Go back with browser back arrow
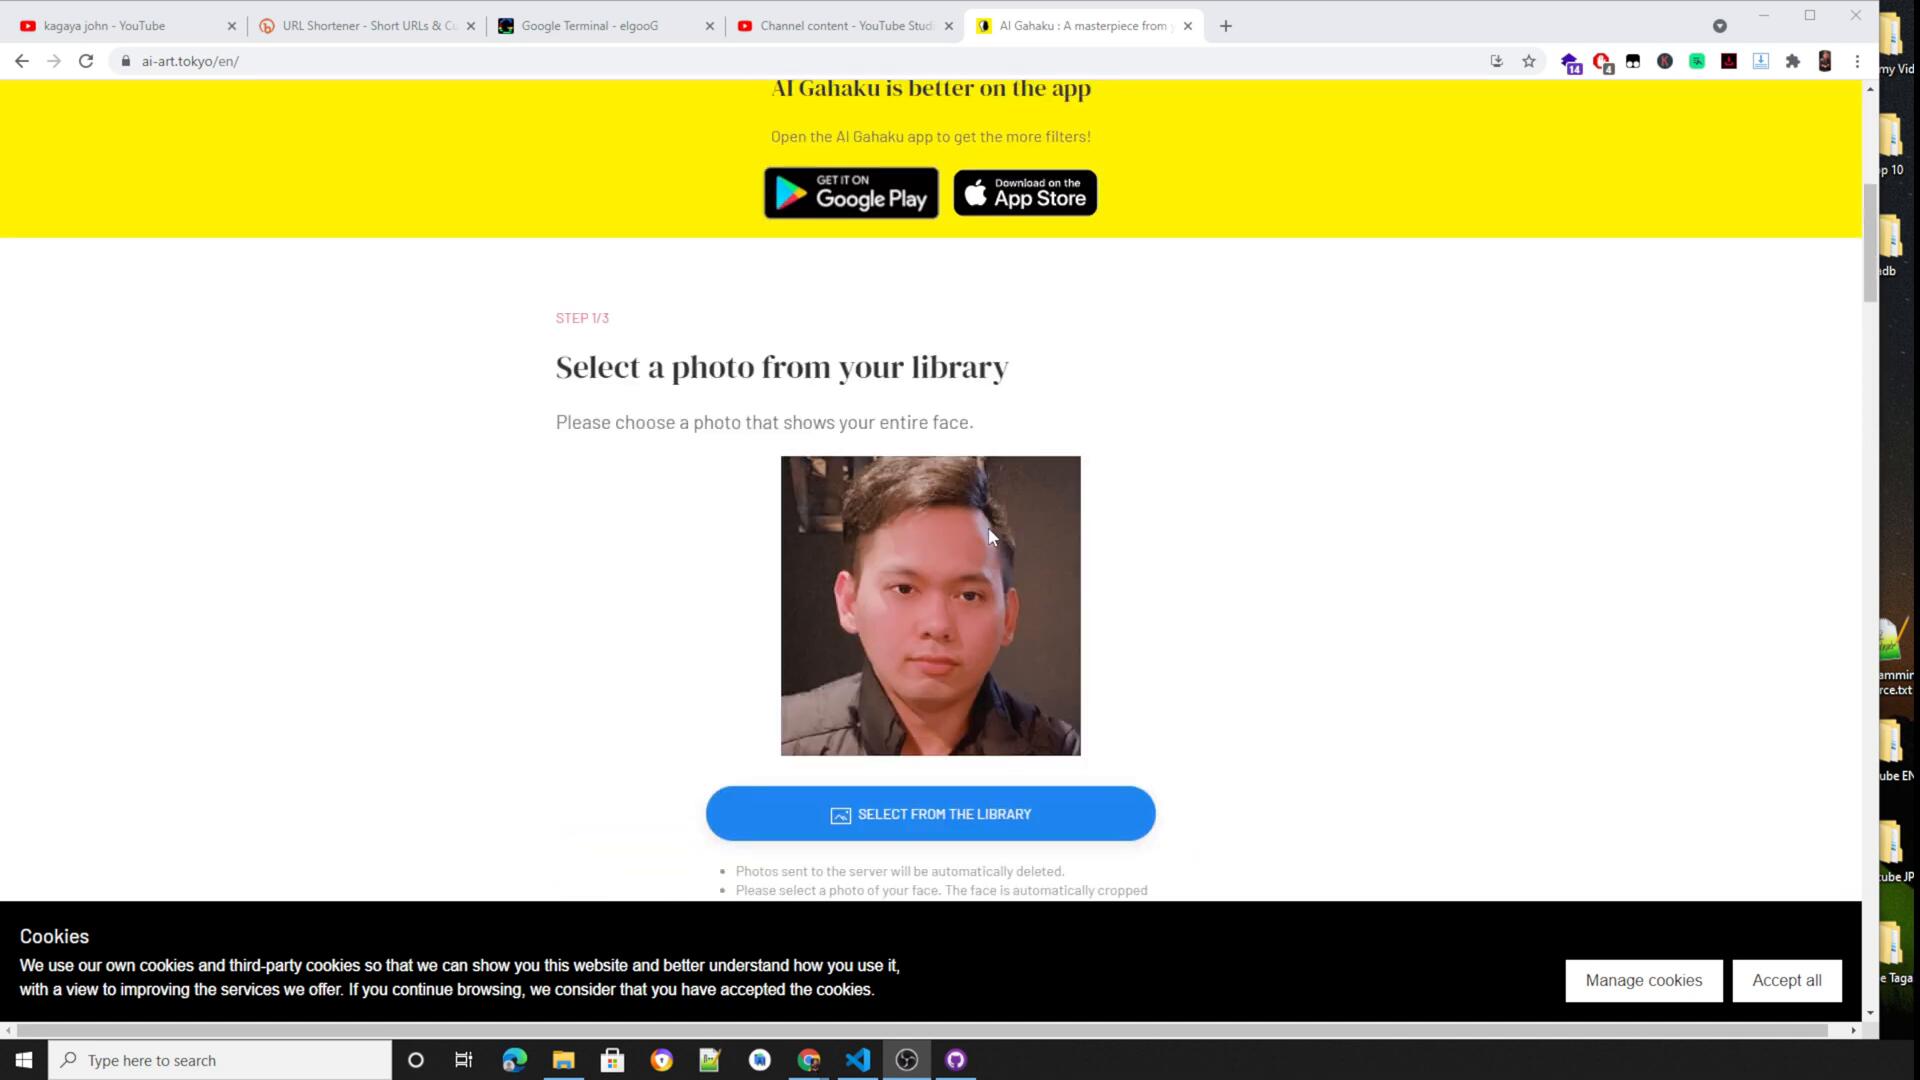Viewport: 1920px width, 1080px height. coord(22,61)
